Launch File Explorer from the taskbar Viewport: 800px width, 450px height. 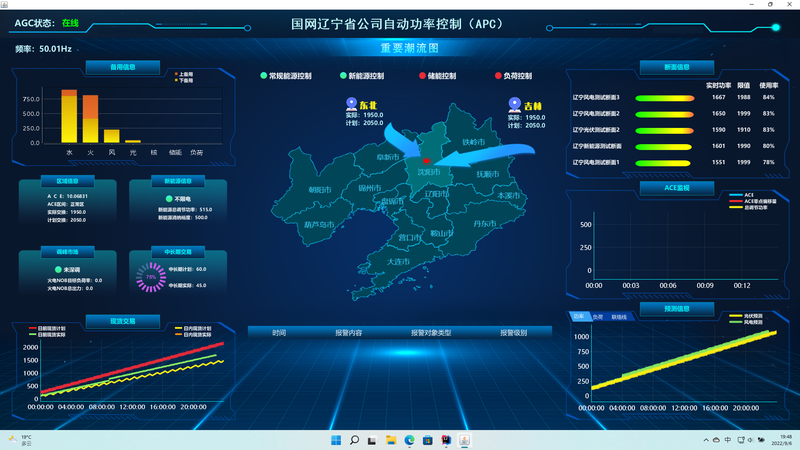point(391,440)
